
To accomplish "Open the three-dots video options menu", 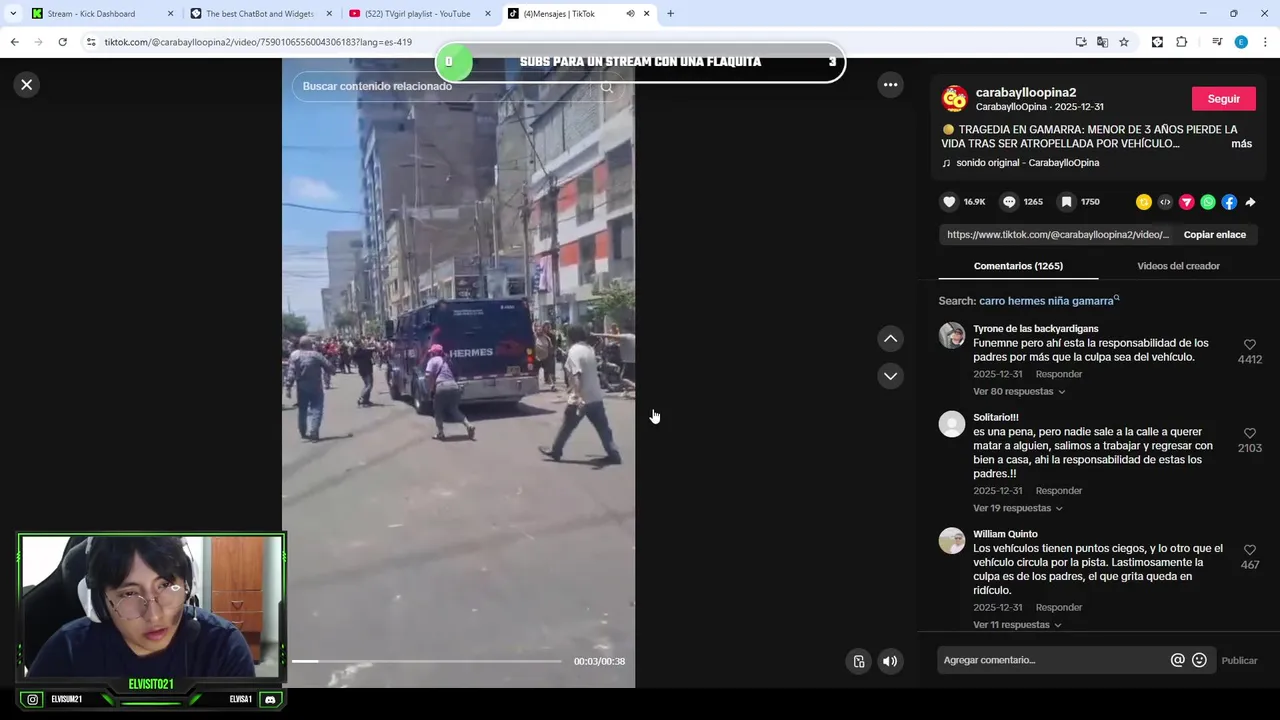I will [890, 85].
